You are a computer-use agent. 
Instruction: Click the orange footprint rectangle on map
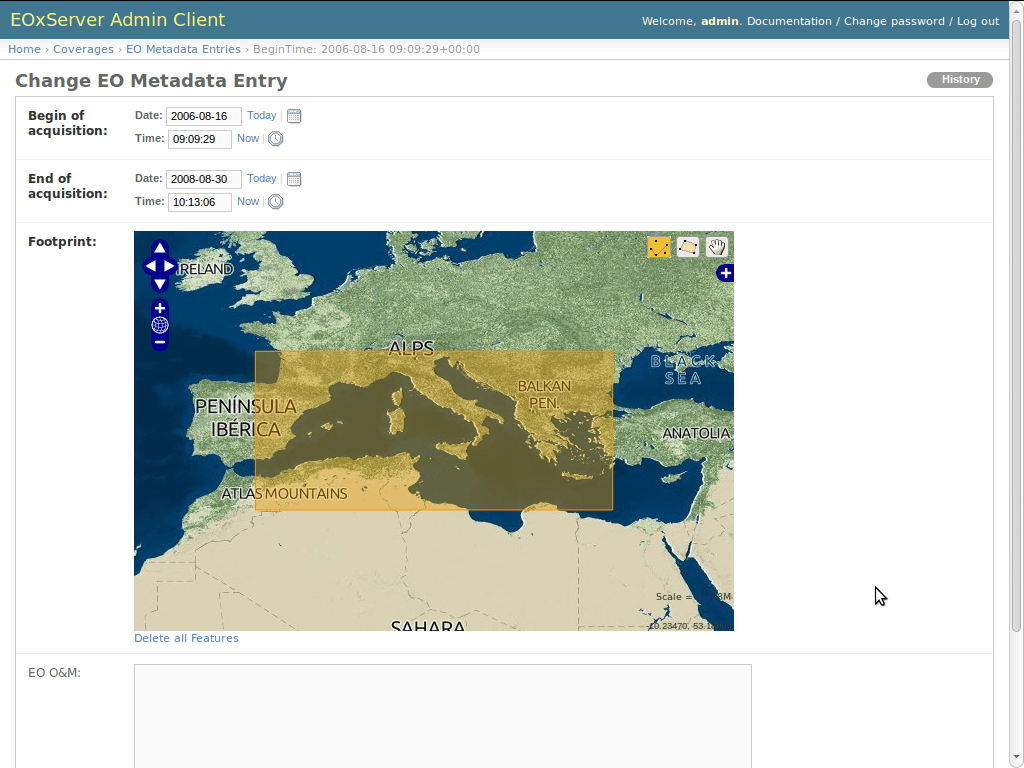(434, 430)
